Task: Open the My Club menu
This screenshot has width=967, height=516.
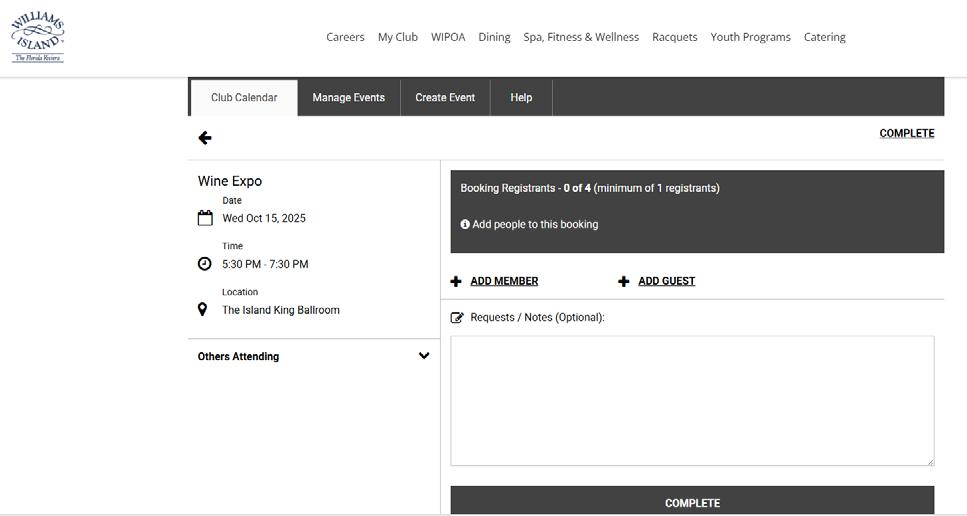Action: pos(398,37)
